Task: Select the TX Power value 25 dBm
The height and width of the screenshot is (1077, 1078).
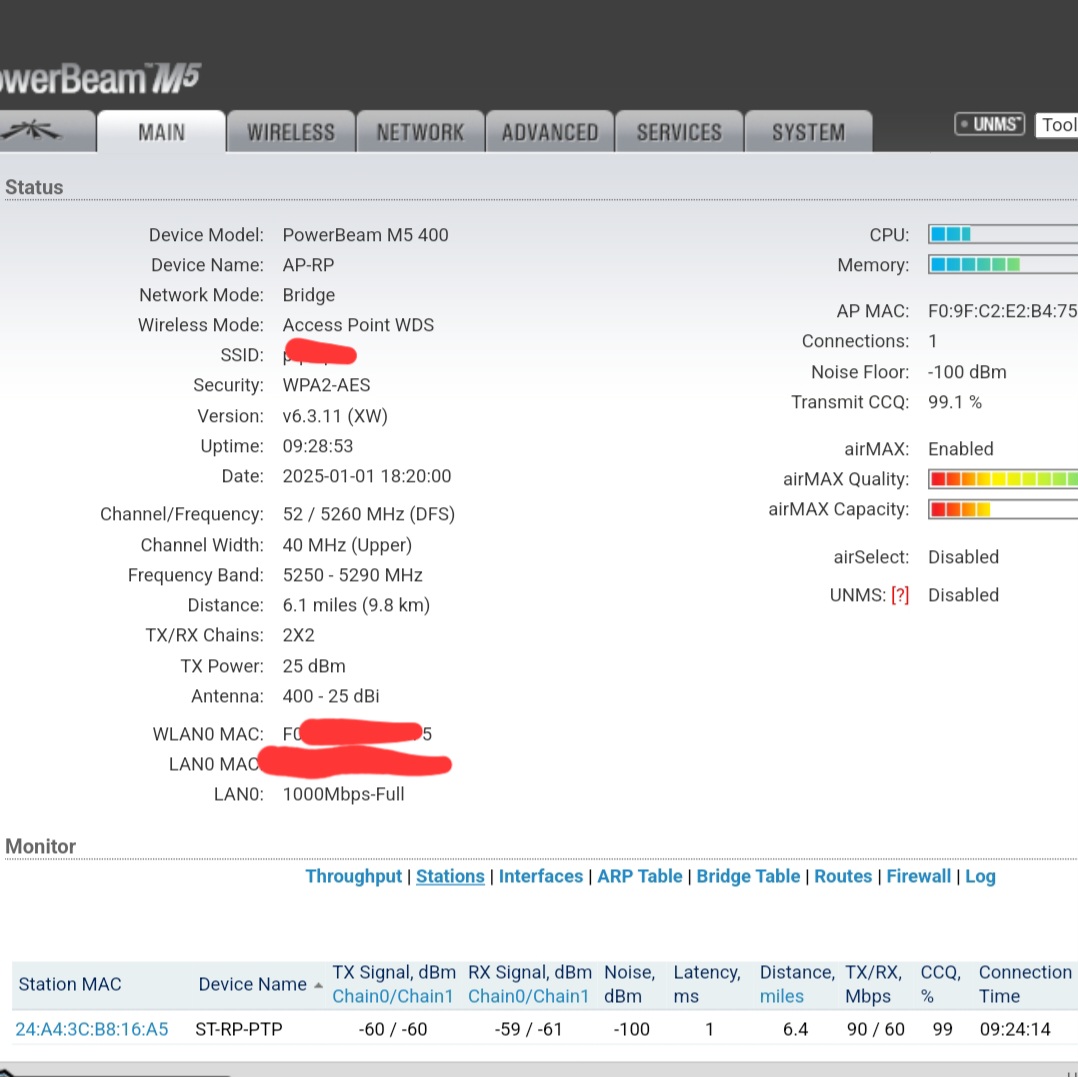Action: pyautogui.click(x=314, y=666)
